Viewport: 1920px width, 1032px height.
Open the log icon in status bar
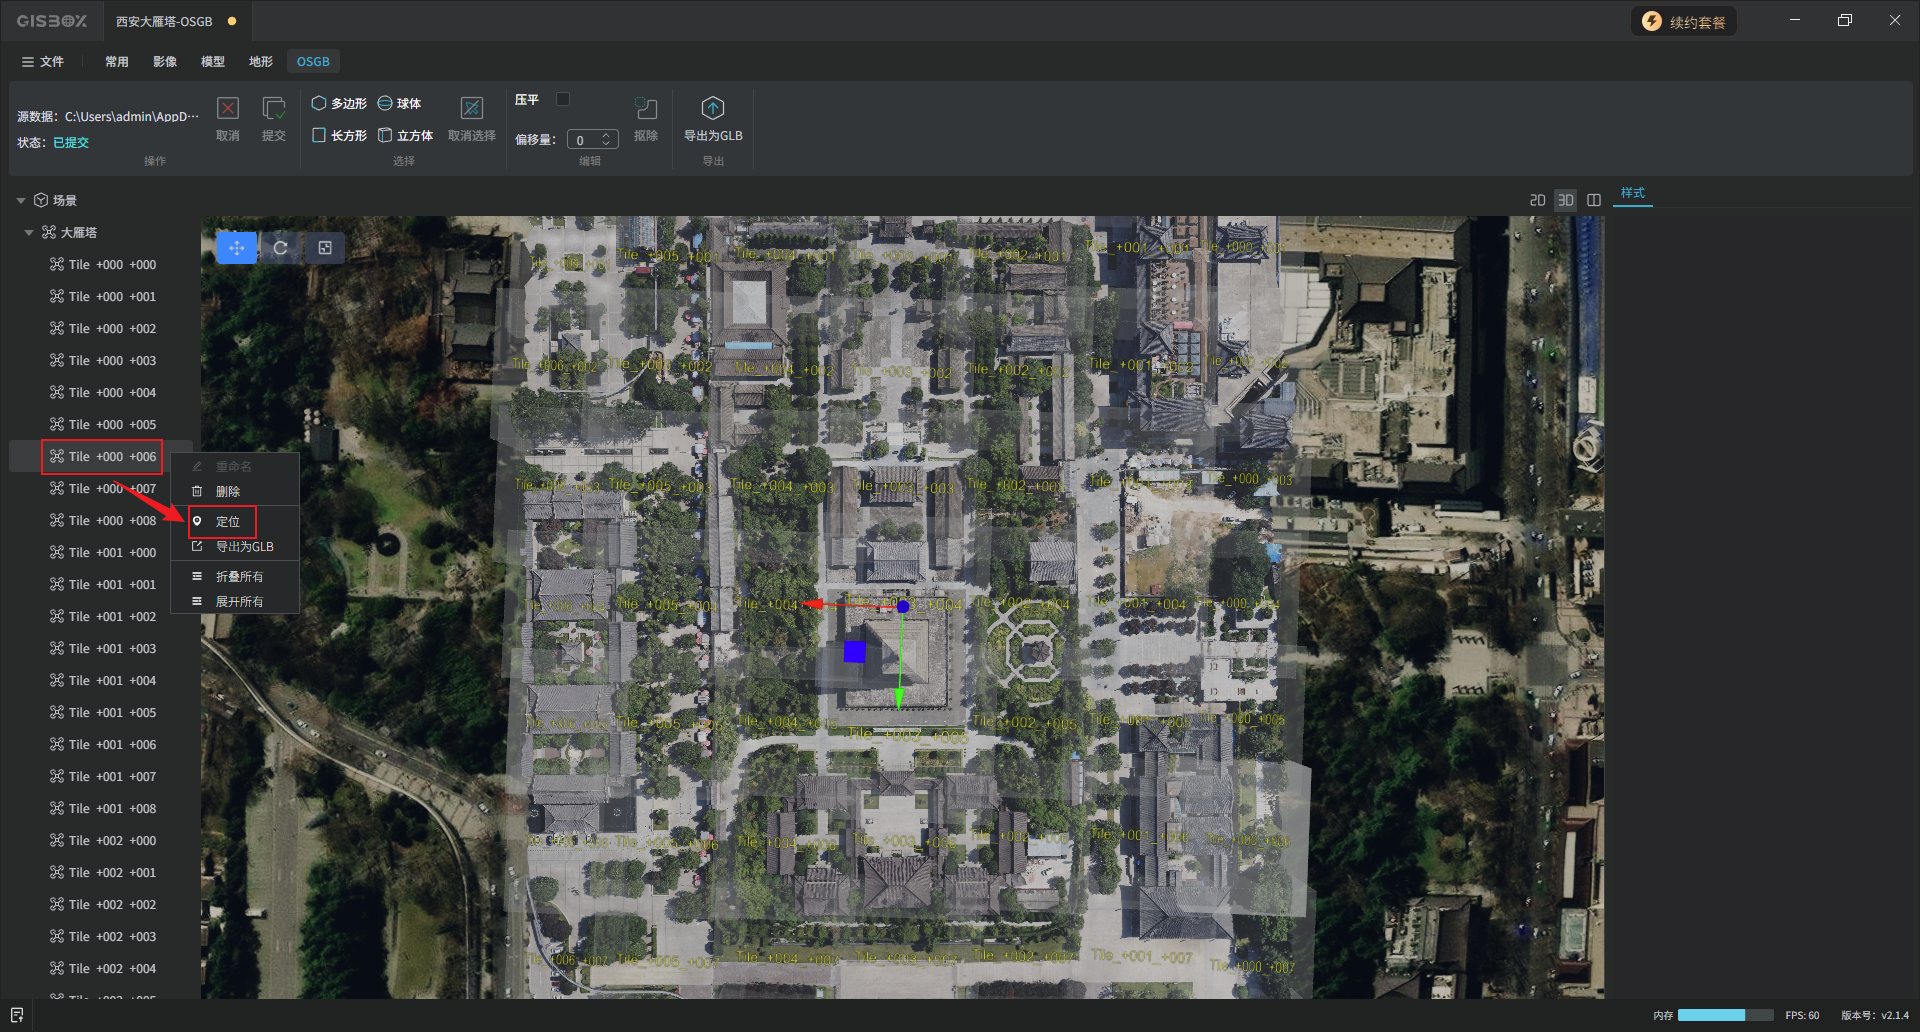coord(17,1015)
